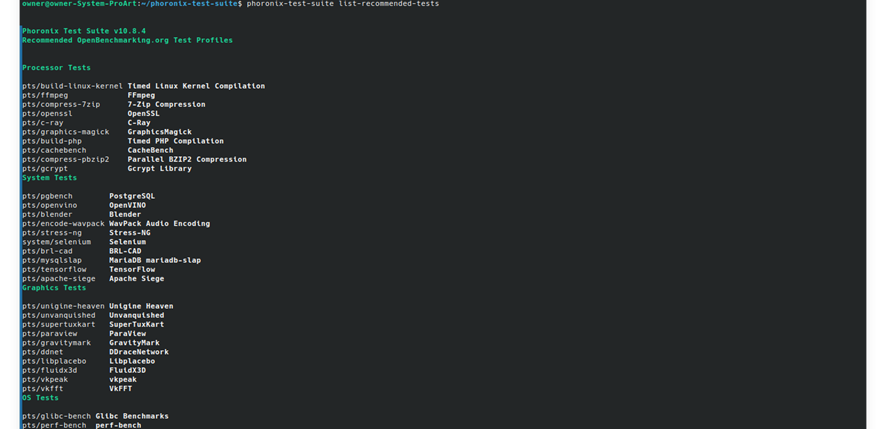Click the pts/ffmpeg test identifier

click(45, 96)
